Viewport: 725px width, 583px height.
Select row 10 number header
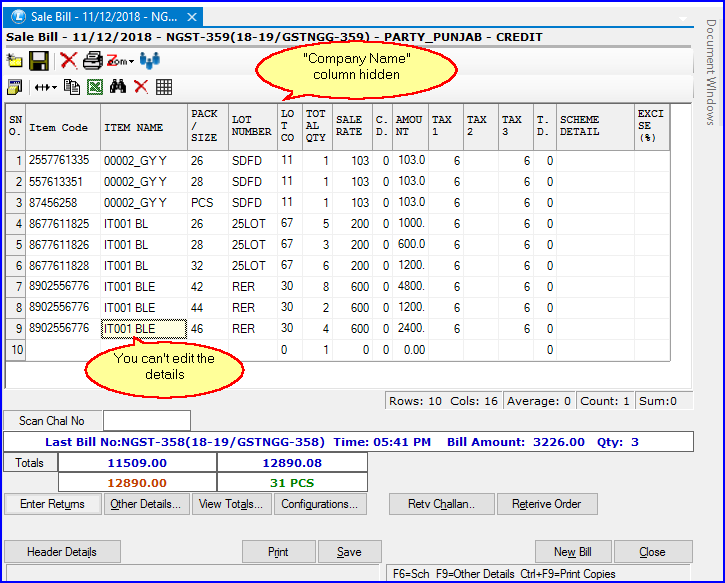coord(16,350)
